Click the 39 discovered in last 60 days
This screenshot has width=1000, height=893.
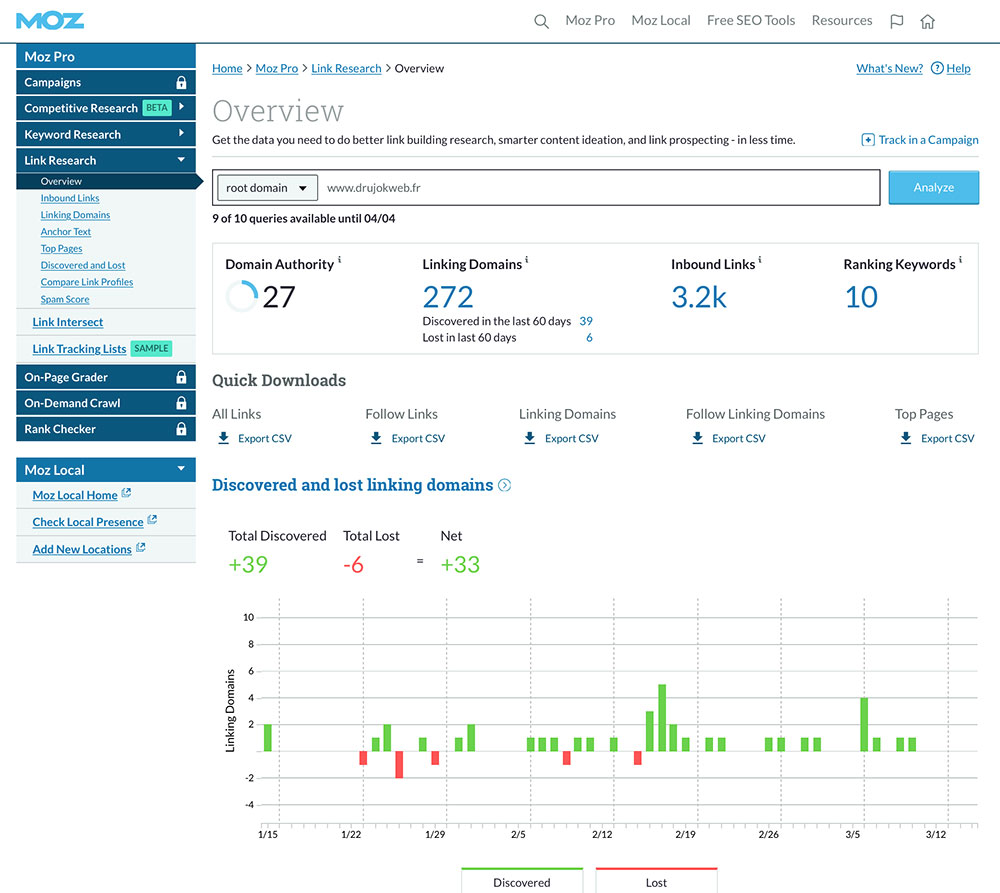[x=586, y=321]
